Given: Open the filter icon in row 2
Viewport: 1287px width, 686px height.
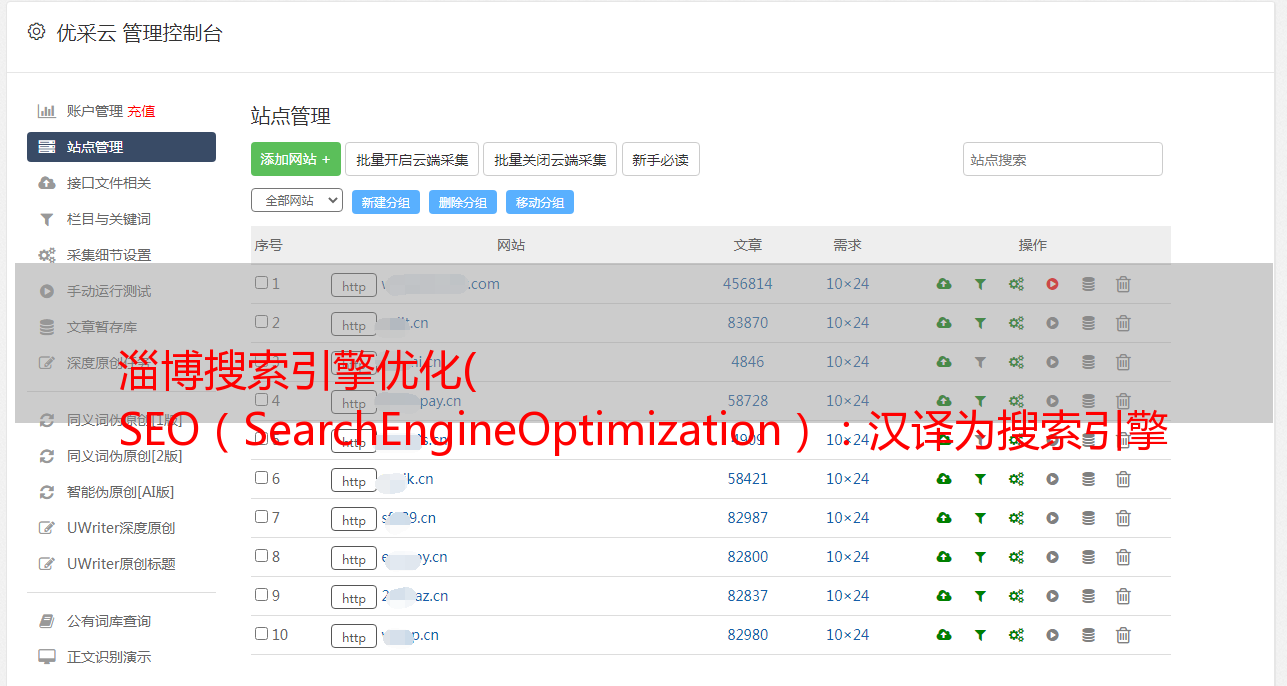Looking at the screenshot, I should pyautogui.click(x=980, y=323).
